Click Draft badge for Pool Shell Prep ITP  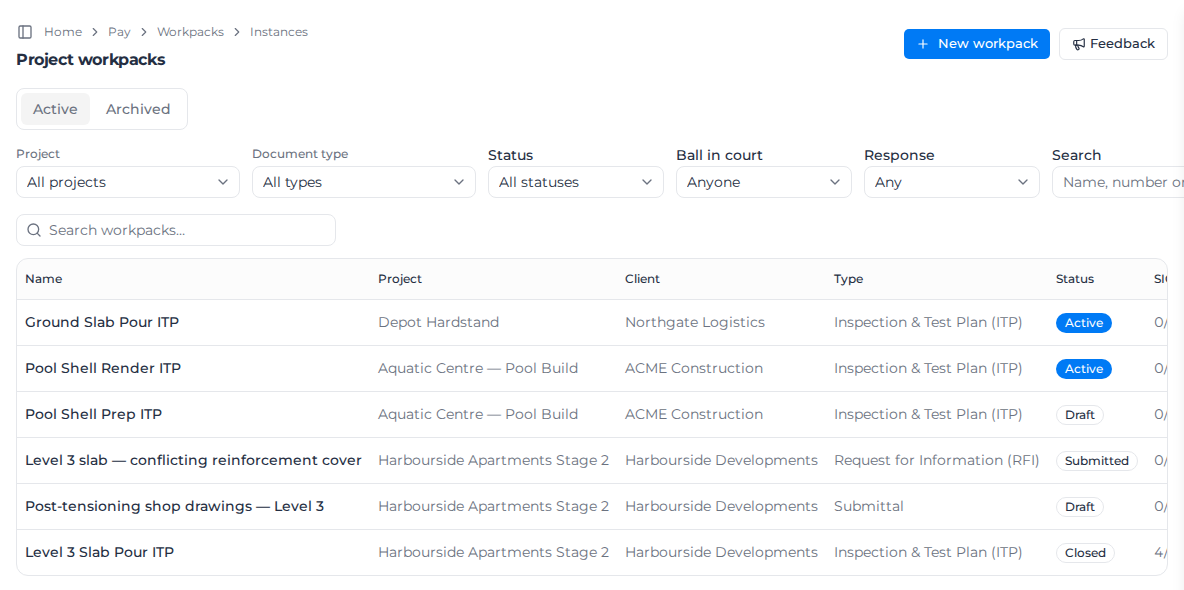tap(1080, 415)
